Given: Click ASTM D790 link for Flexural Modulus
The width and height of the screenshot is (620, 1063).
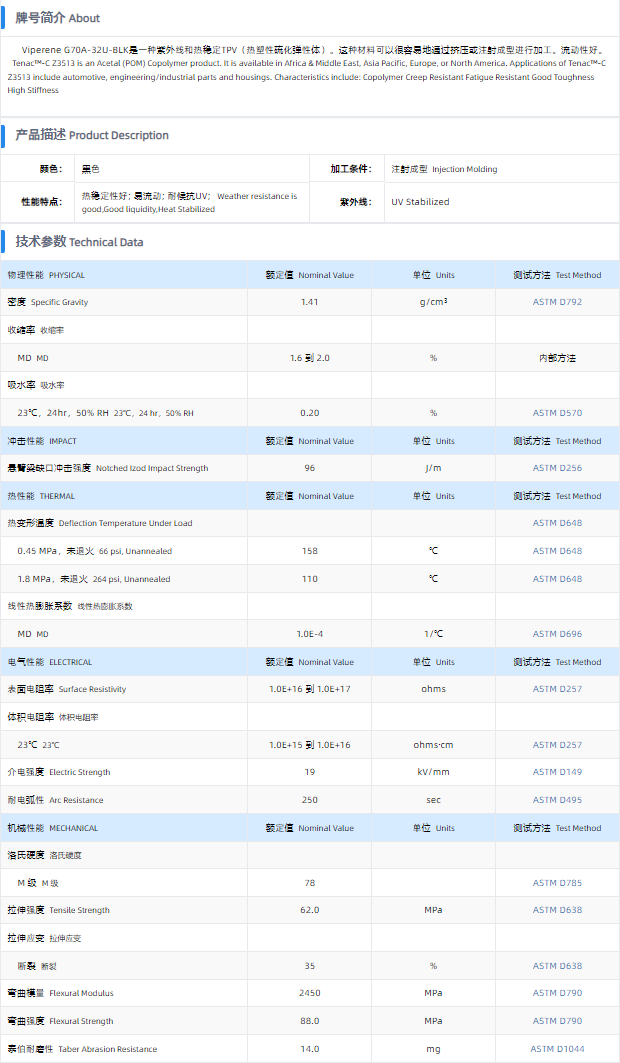Looking at the screenshot, I should 557,993.
